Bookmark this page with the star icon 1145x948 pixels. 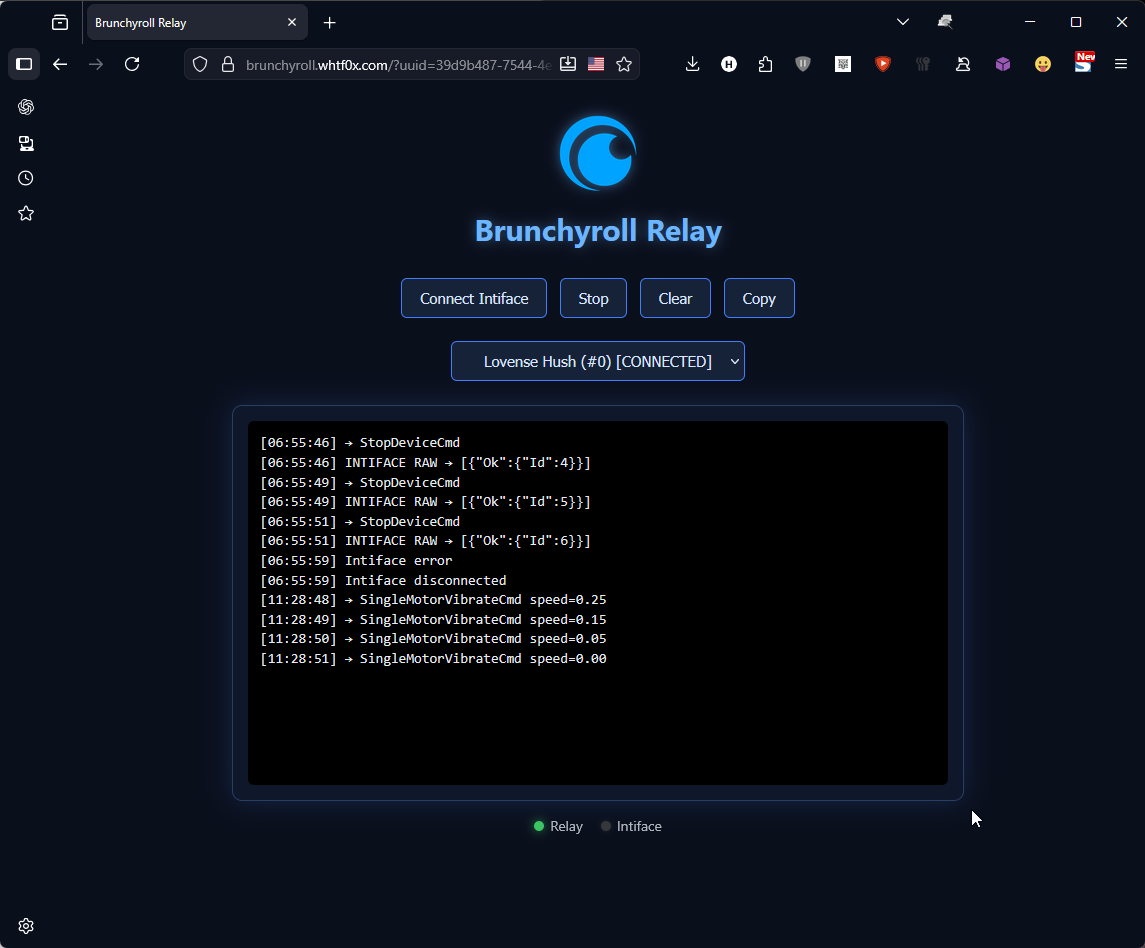pos(624,64)
